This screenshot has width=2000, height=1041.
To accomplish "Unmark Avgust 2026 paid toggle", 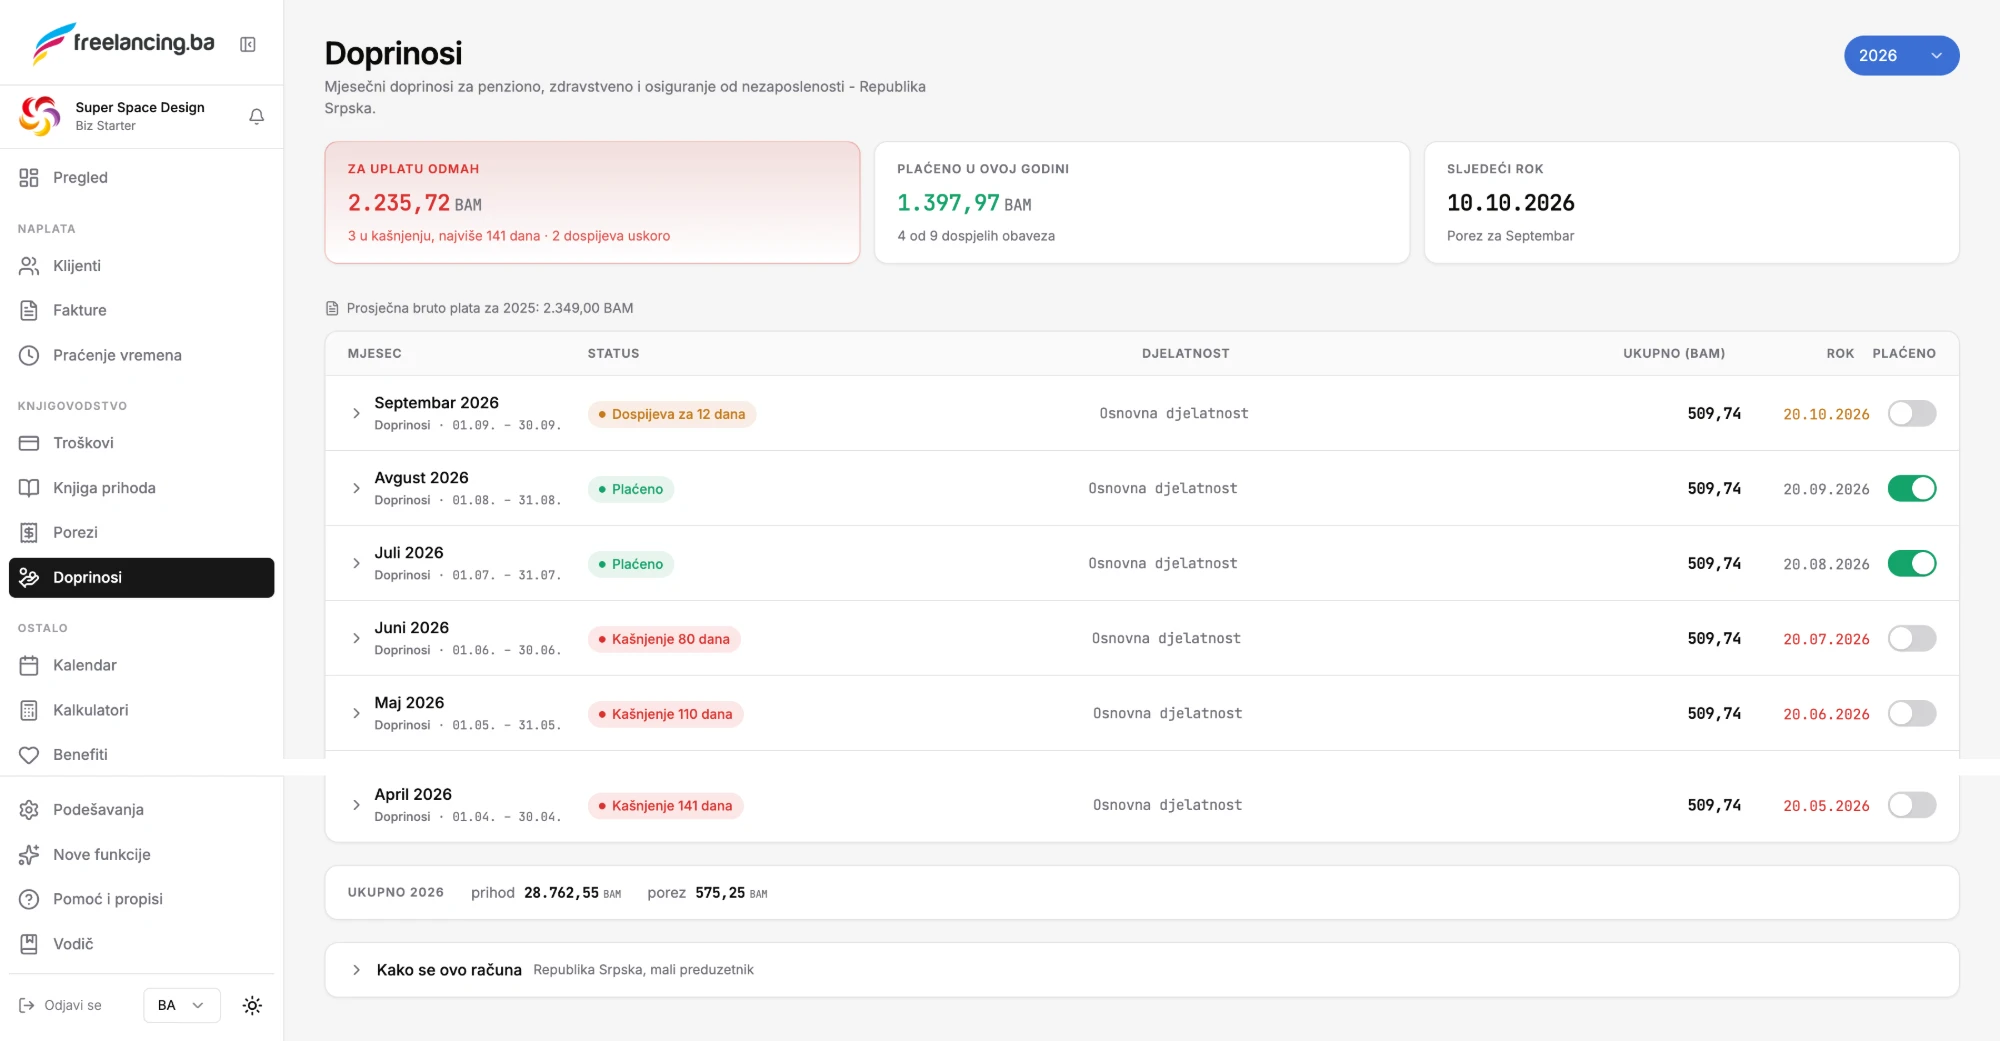I will pos(1912,488).
